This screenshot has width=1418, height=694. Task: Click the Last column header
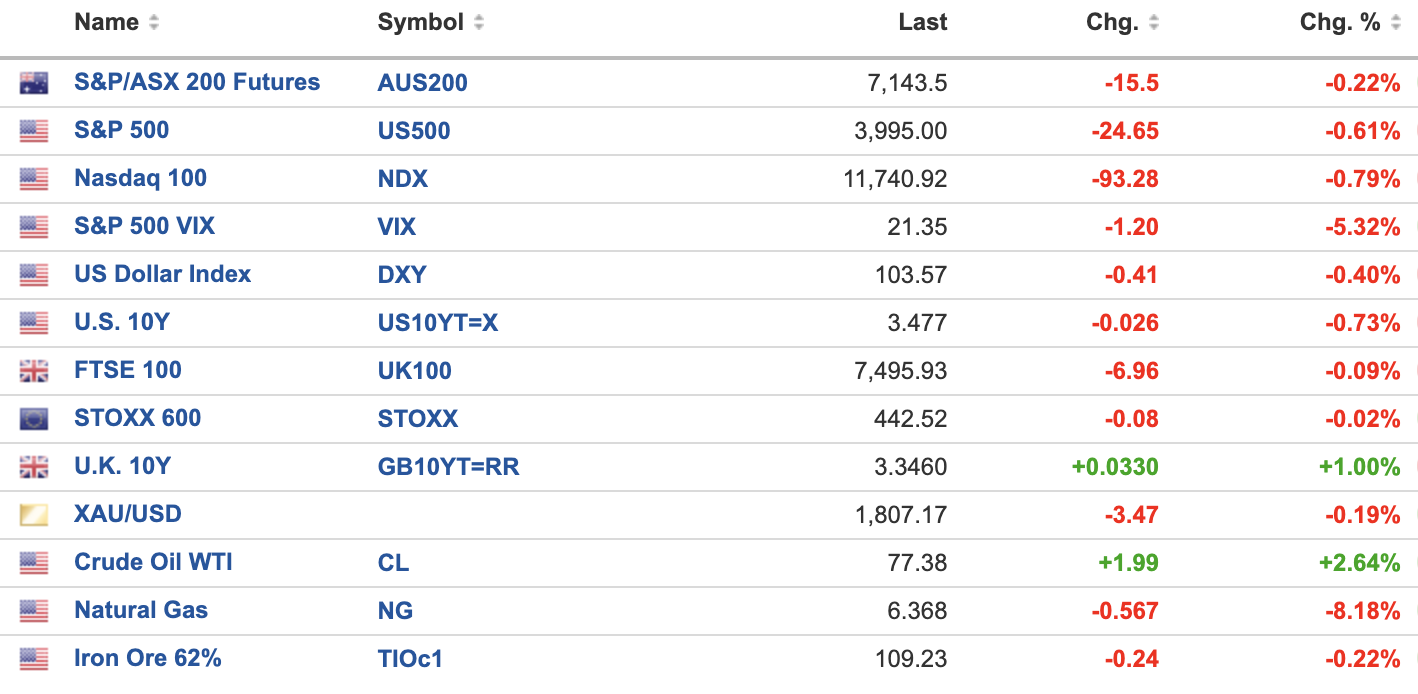(922, 23)
